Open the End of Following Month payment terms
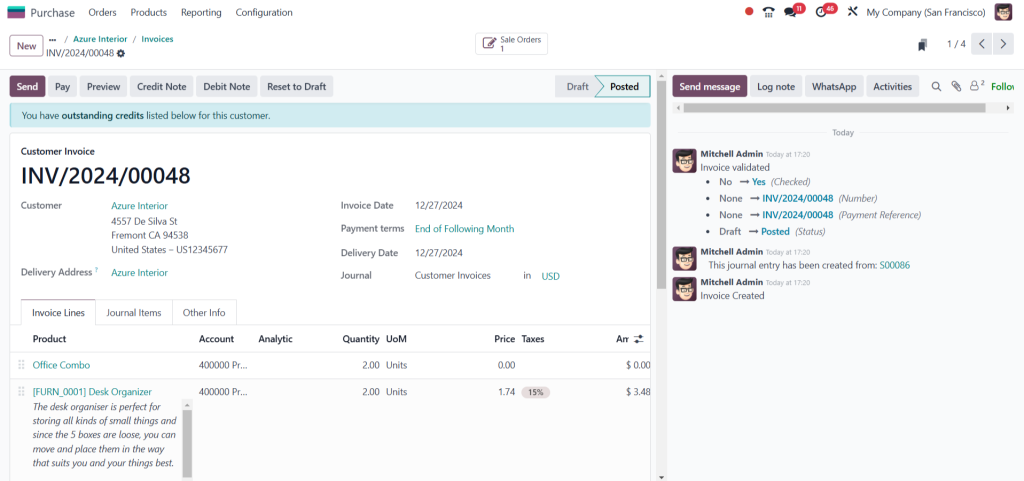 [x=464, y=229]
